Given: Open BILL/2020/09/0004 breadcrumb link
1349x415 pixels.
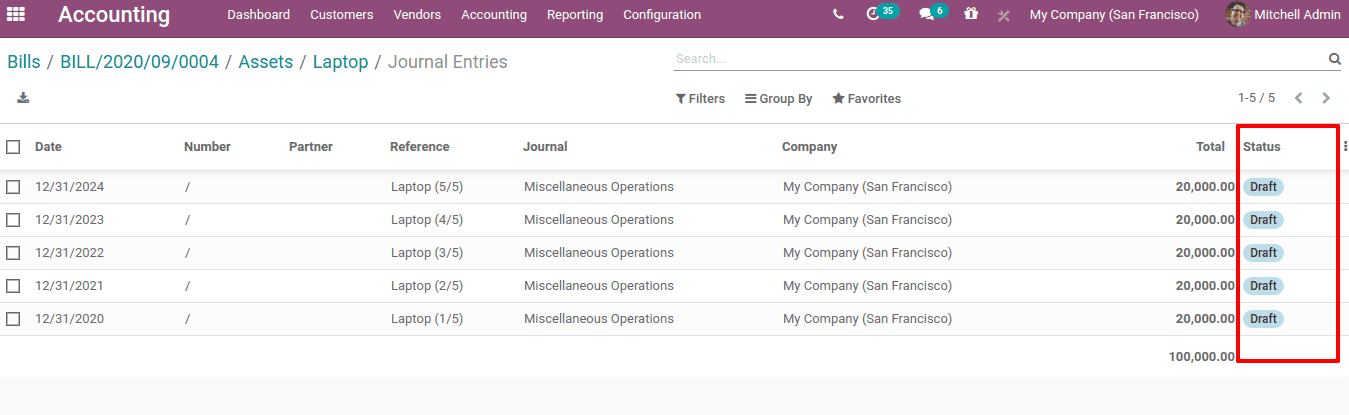Looking at the screenshot, I should pos(139,62).
